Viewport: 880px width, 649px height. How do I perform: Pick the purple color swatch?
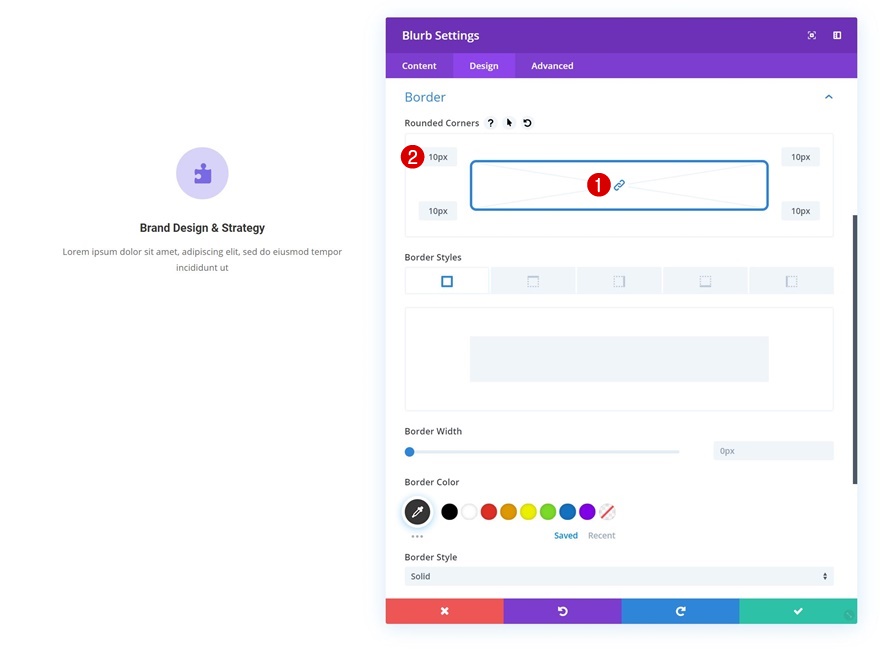[x=587, y=511]
